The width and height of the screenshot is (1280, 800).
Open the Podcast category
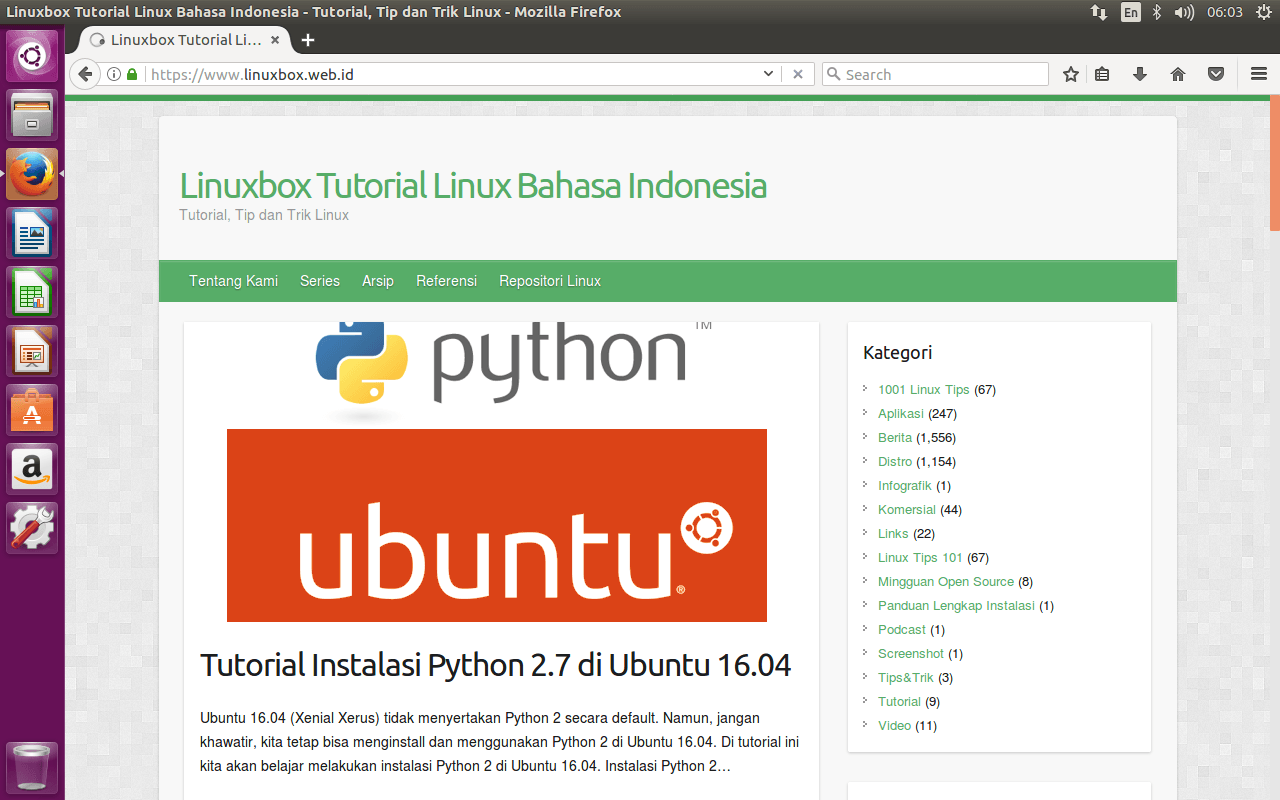click(x=902, y=630)
